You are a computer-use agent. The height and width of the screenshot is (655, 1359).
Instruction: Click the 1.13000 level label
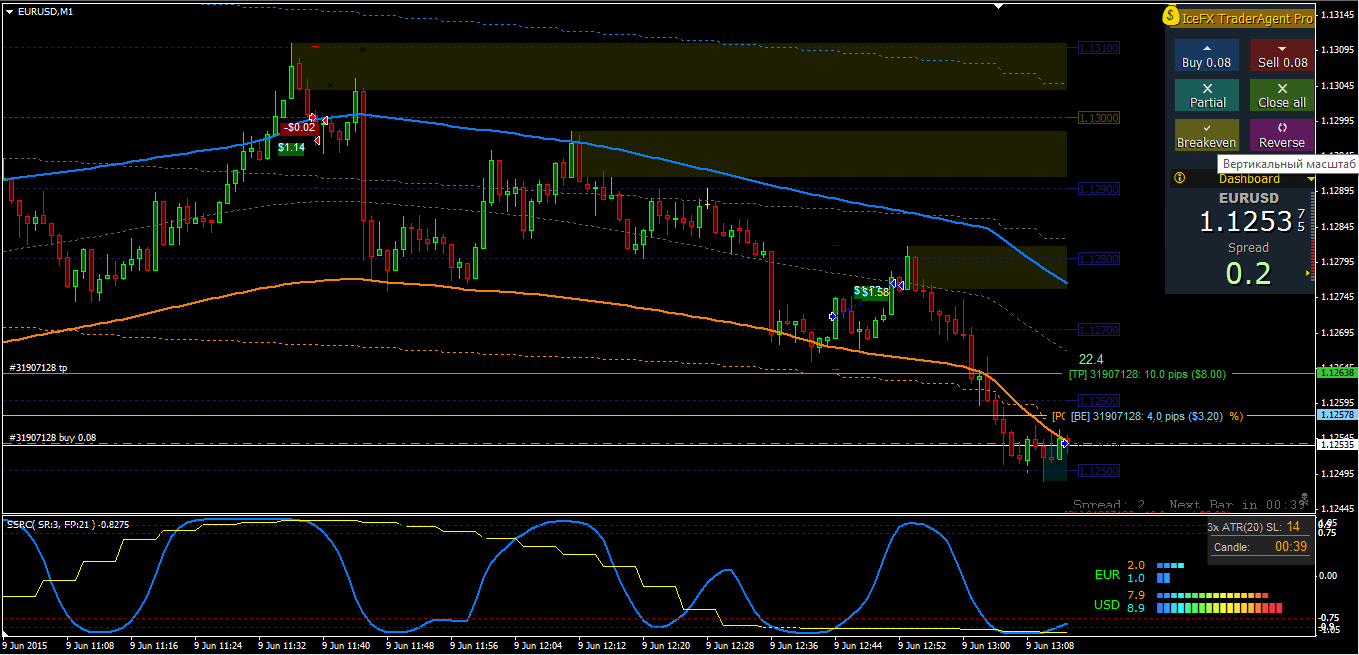[1099, 117]
